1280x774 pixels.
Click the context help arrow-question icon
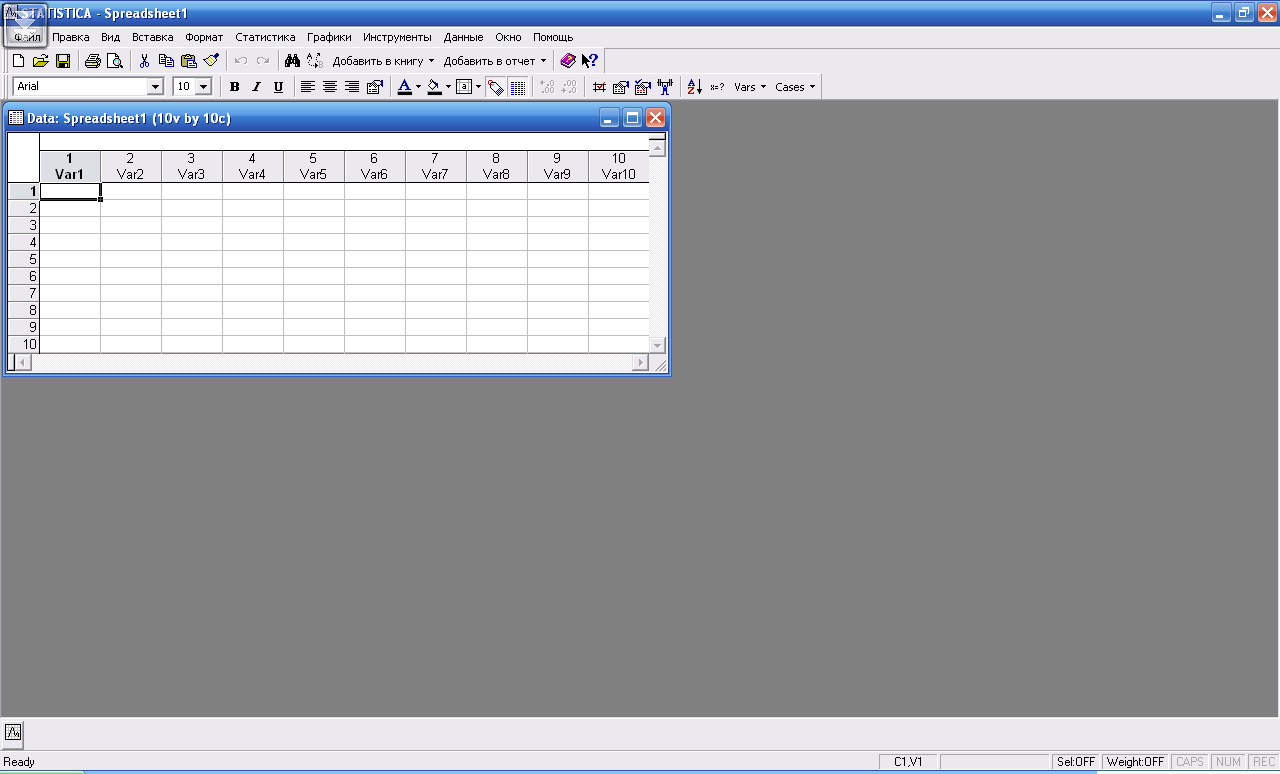click(590, 61)
